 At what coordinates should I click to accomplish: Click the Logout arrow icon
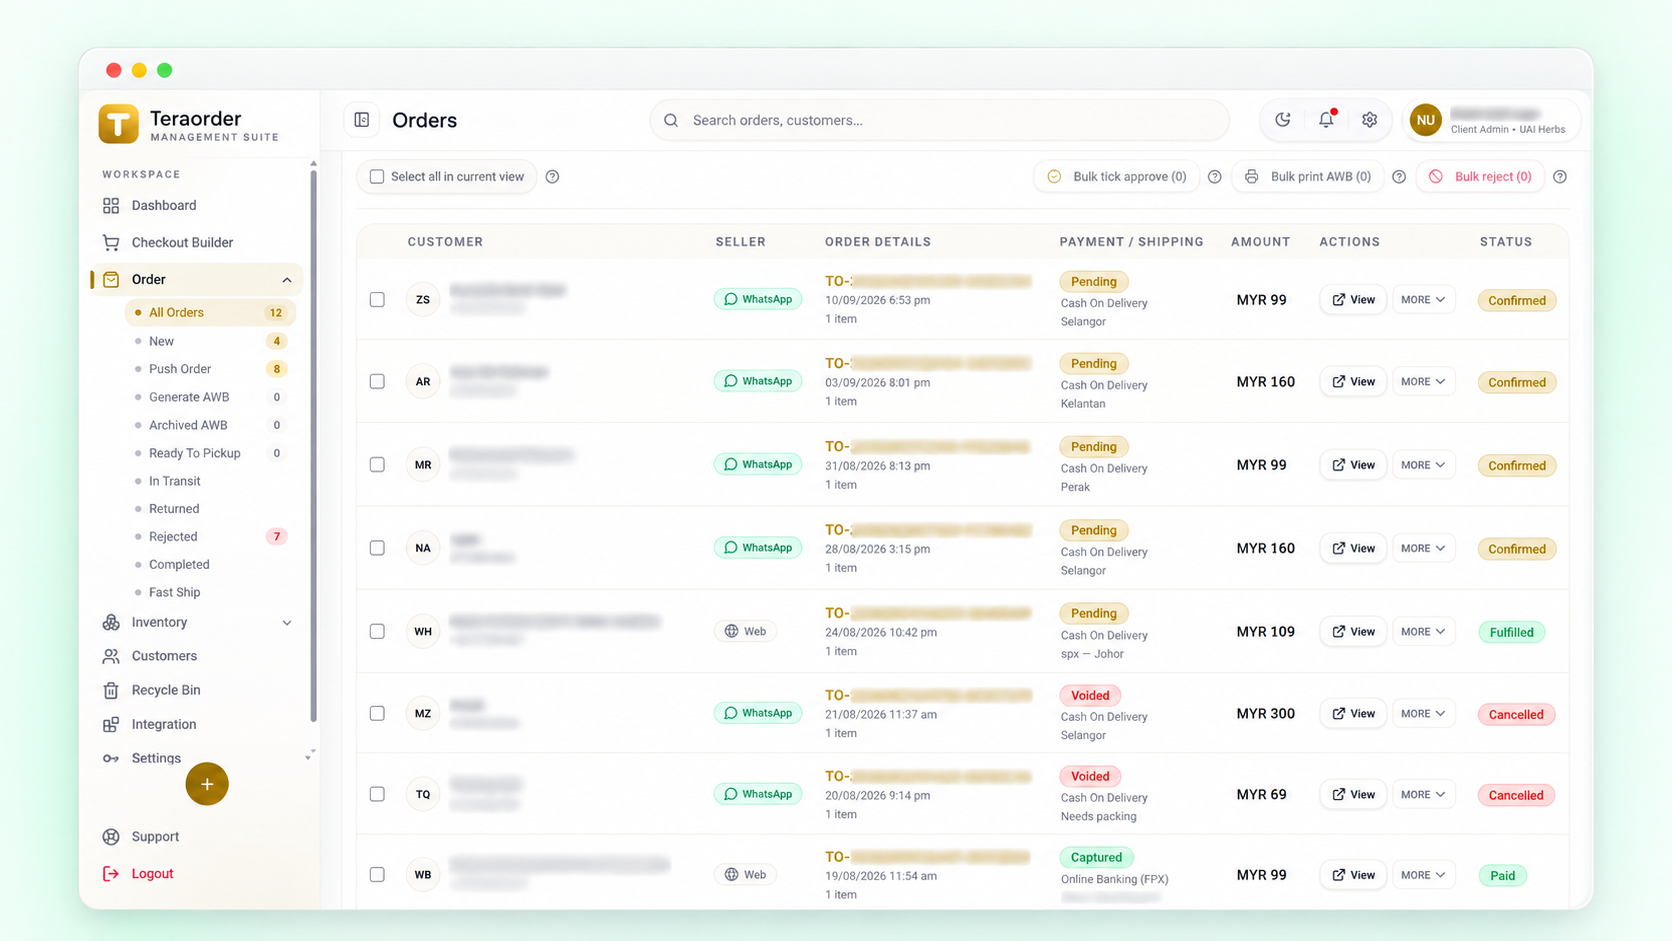111,873
